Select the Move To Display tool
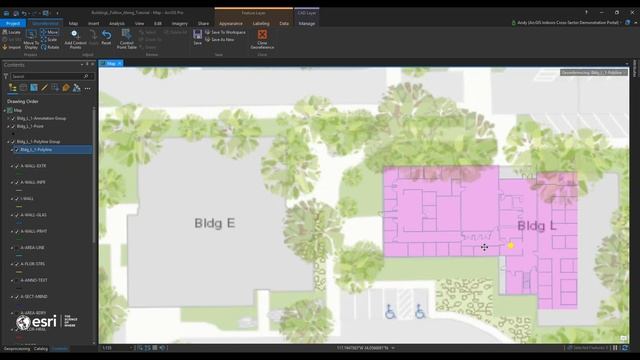Screen dimensions: 640x360 coord(31,40)
